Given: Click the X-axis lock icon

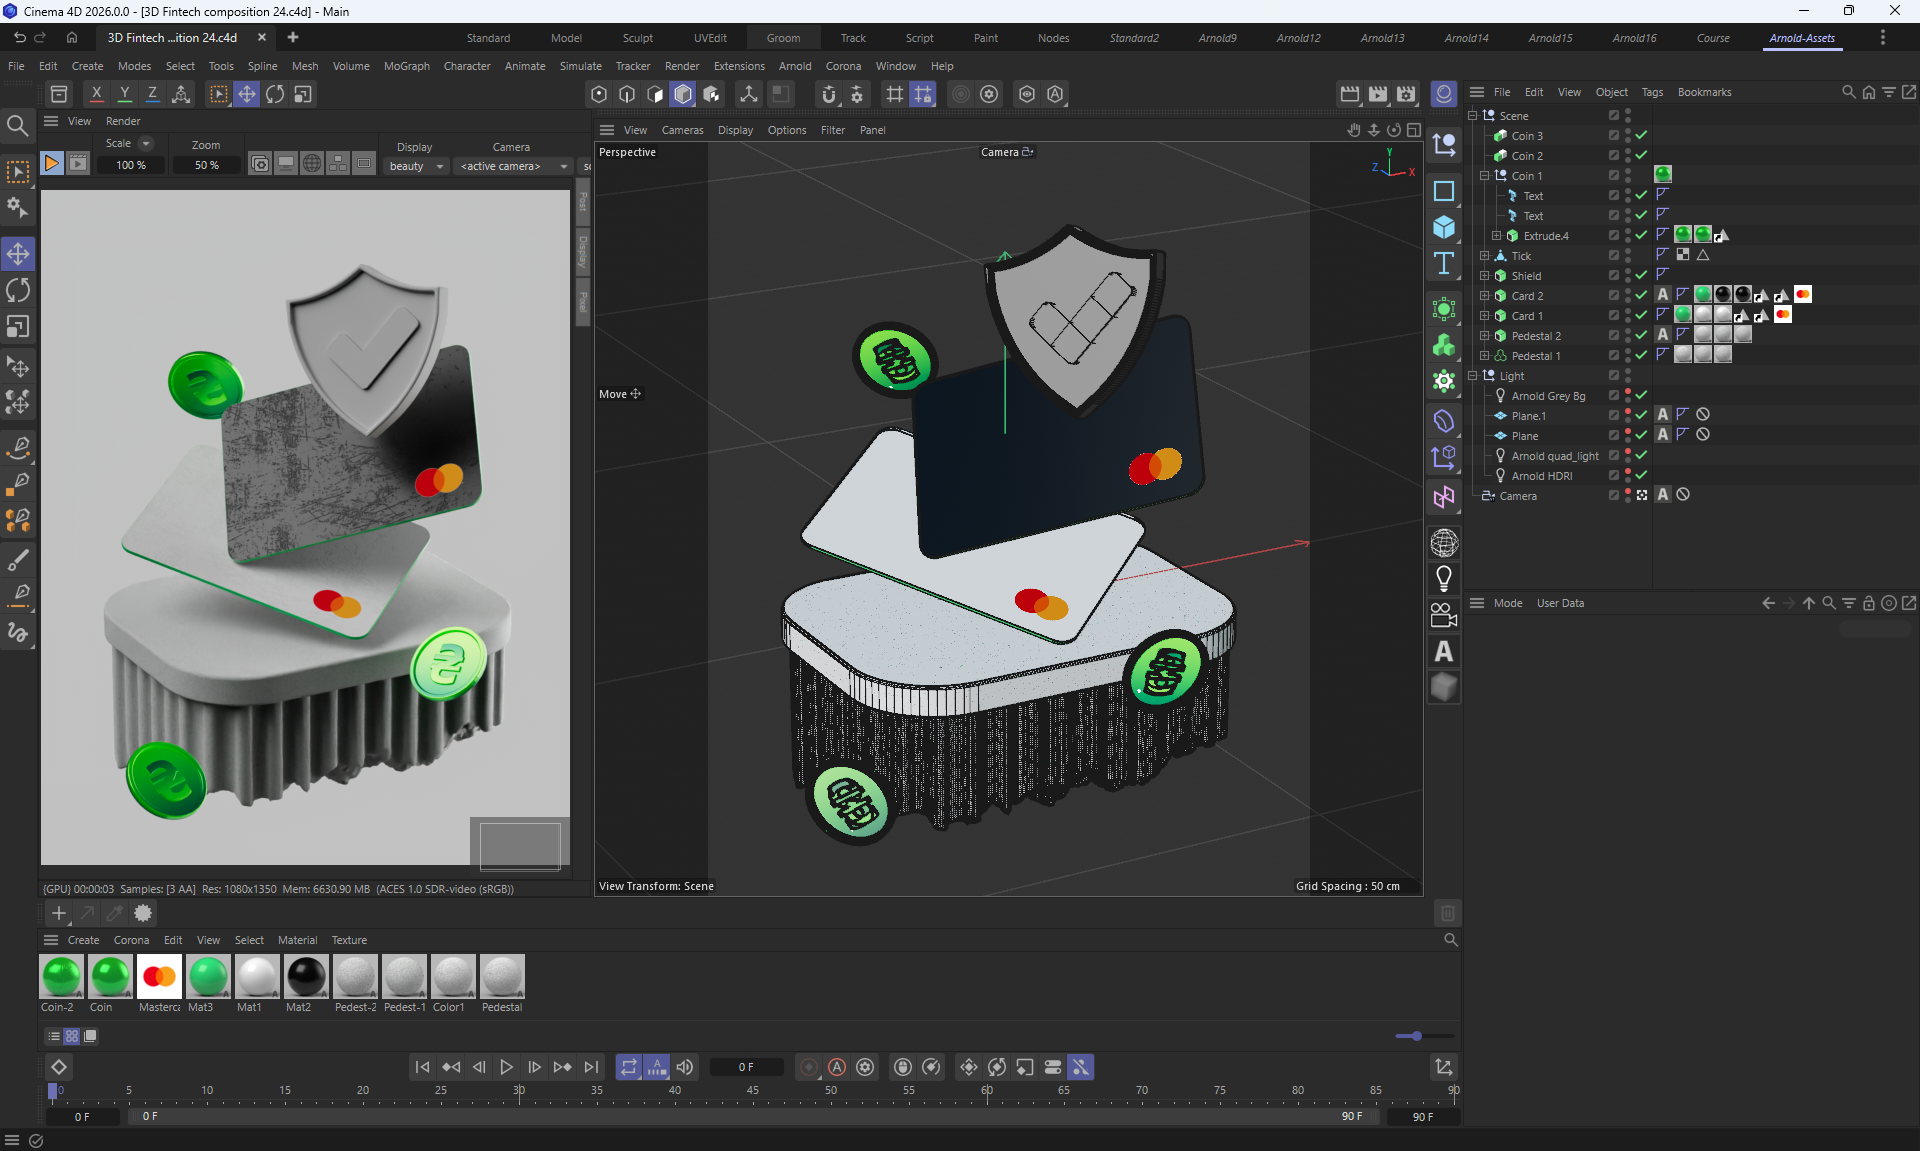Looking at the screenshot, I should 96,94.
